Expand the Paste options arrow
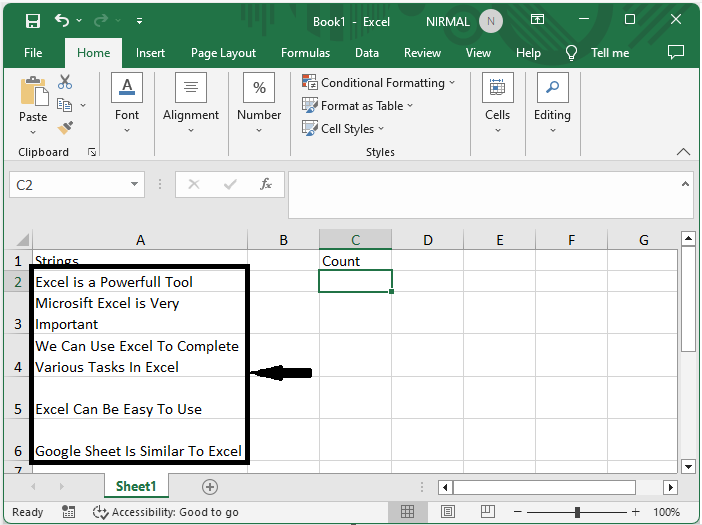702x525 pixels. [33, 132]
